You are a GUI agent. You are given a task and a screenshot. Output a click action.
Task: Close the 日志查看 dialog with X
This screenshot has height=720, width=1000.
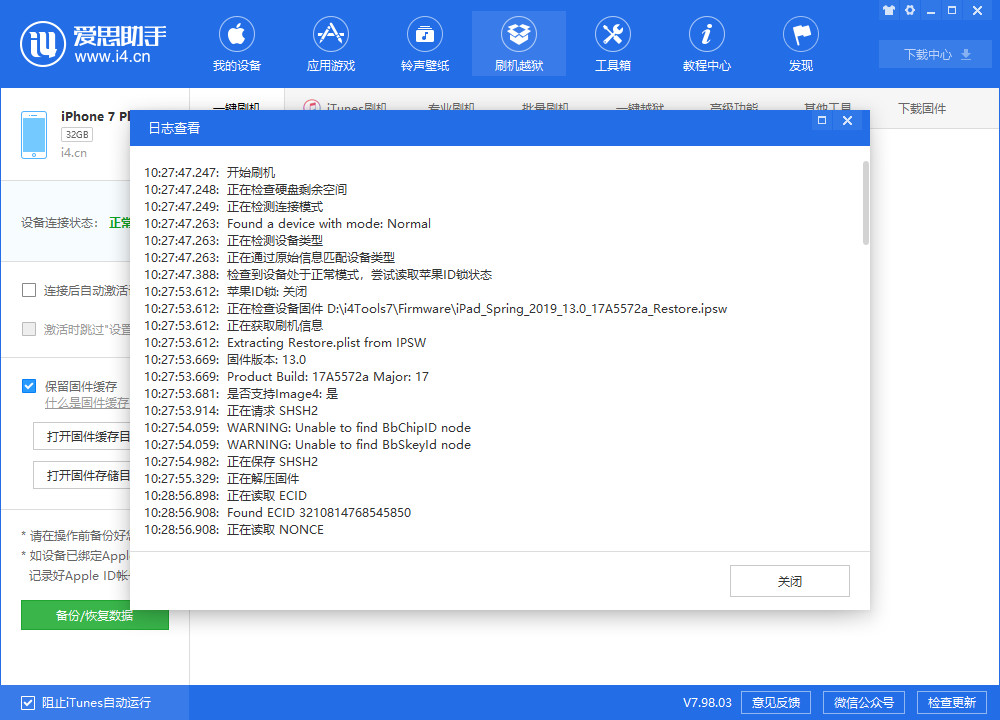[848, 120]
